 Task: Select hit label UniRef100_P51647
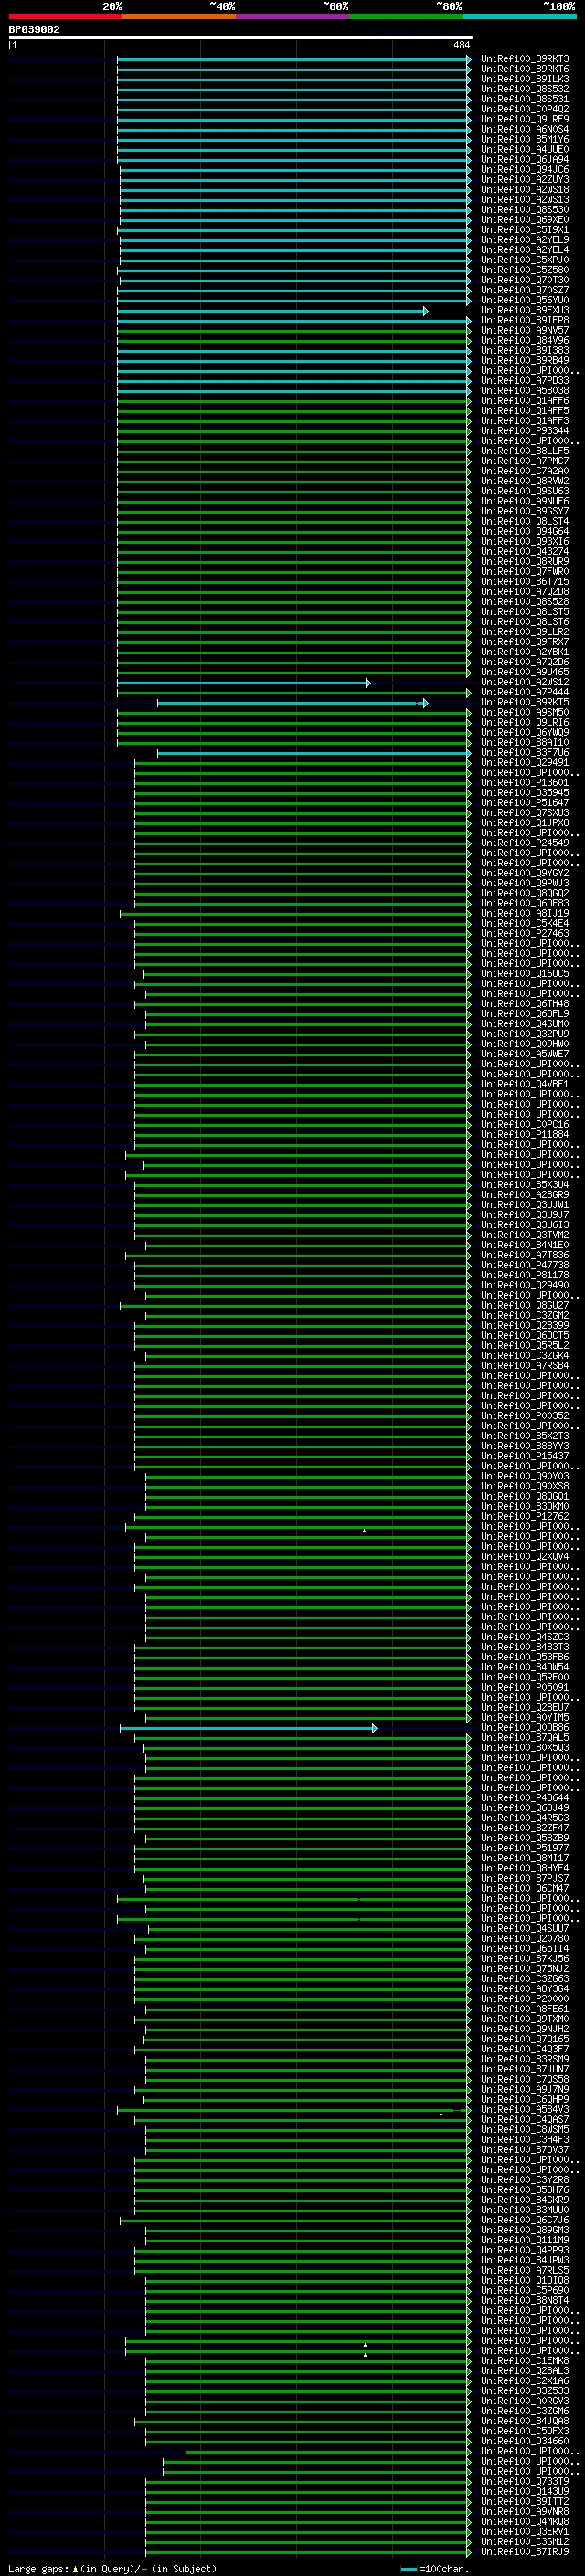pyautogui.click(x=525, y=802)
